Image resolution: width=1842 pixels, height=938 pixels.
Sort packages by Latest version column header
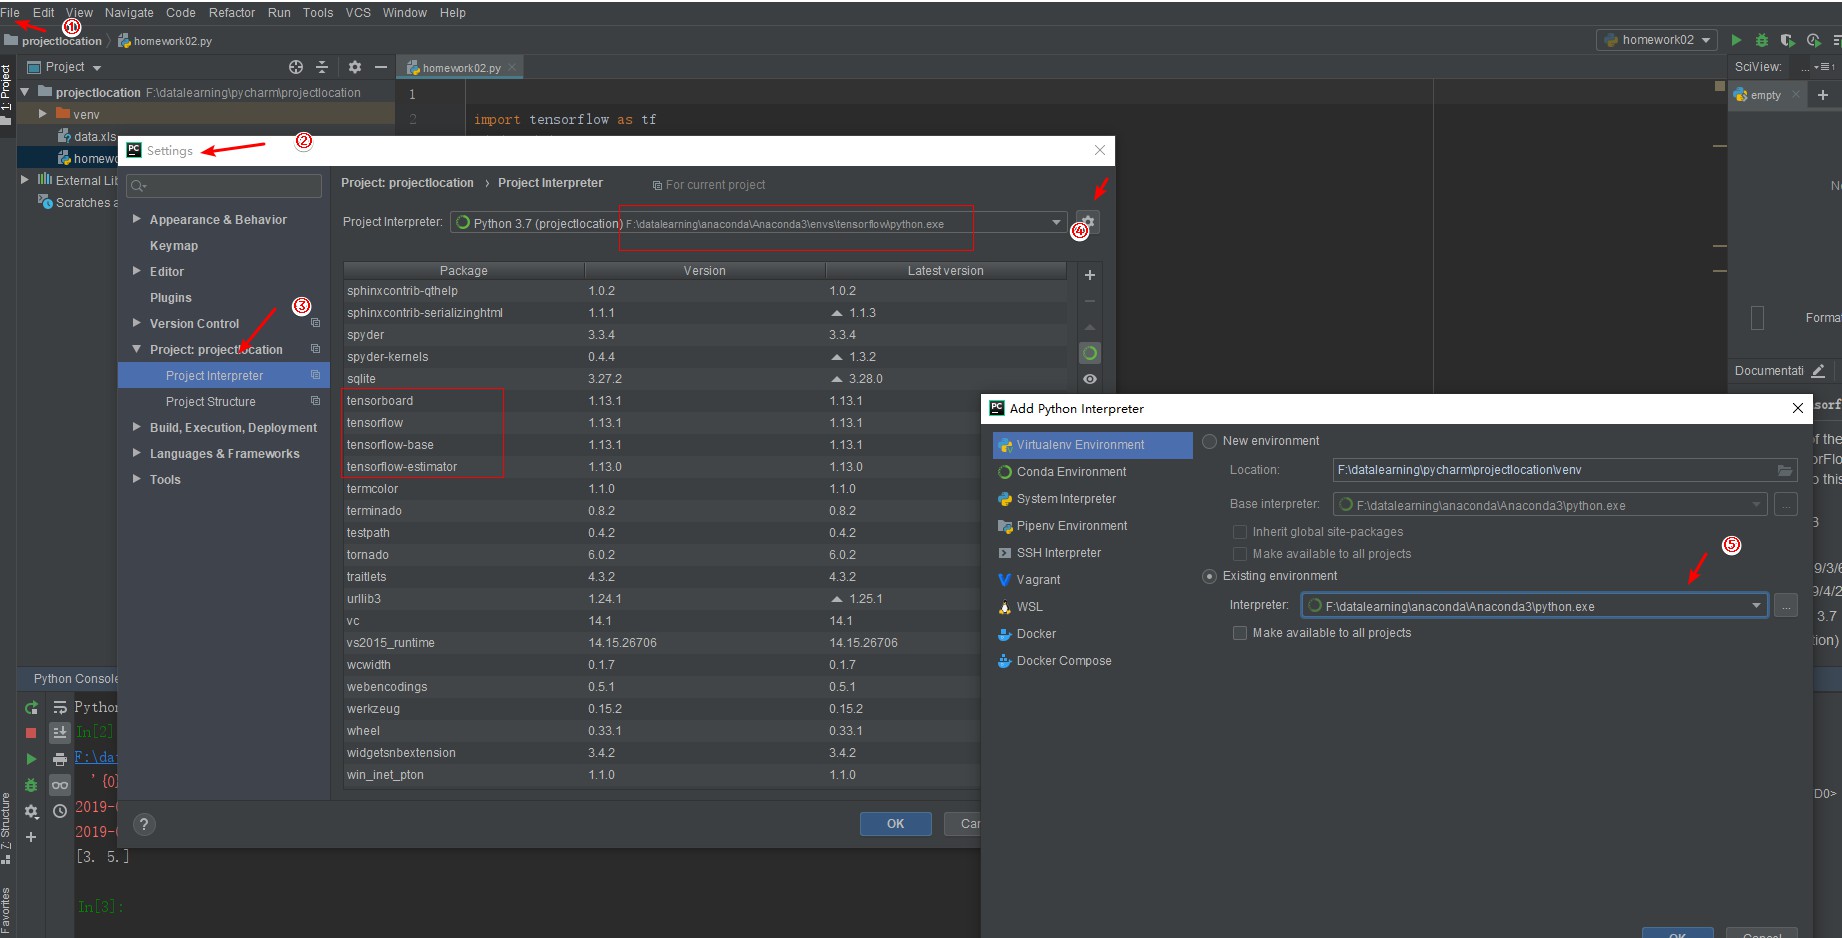[x=945, y=271]
